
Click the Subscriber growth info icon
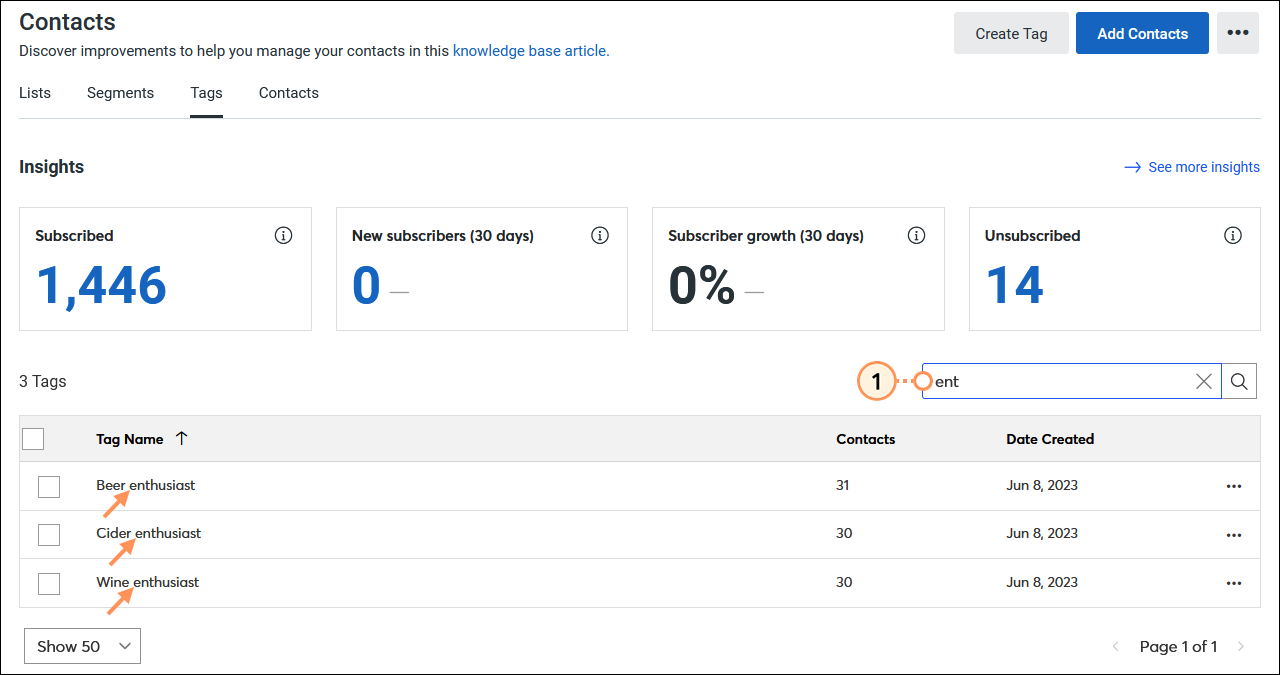916,235
